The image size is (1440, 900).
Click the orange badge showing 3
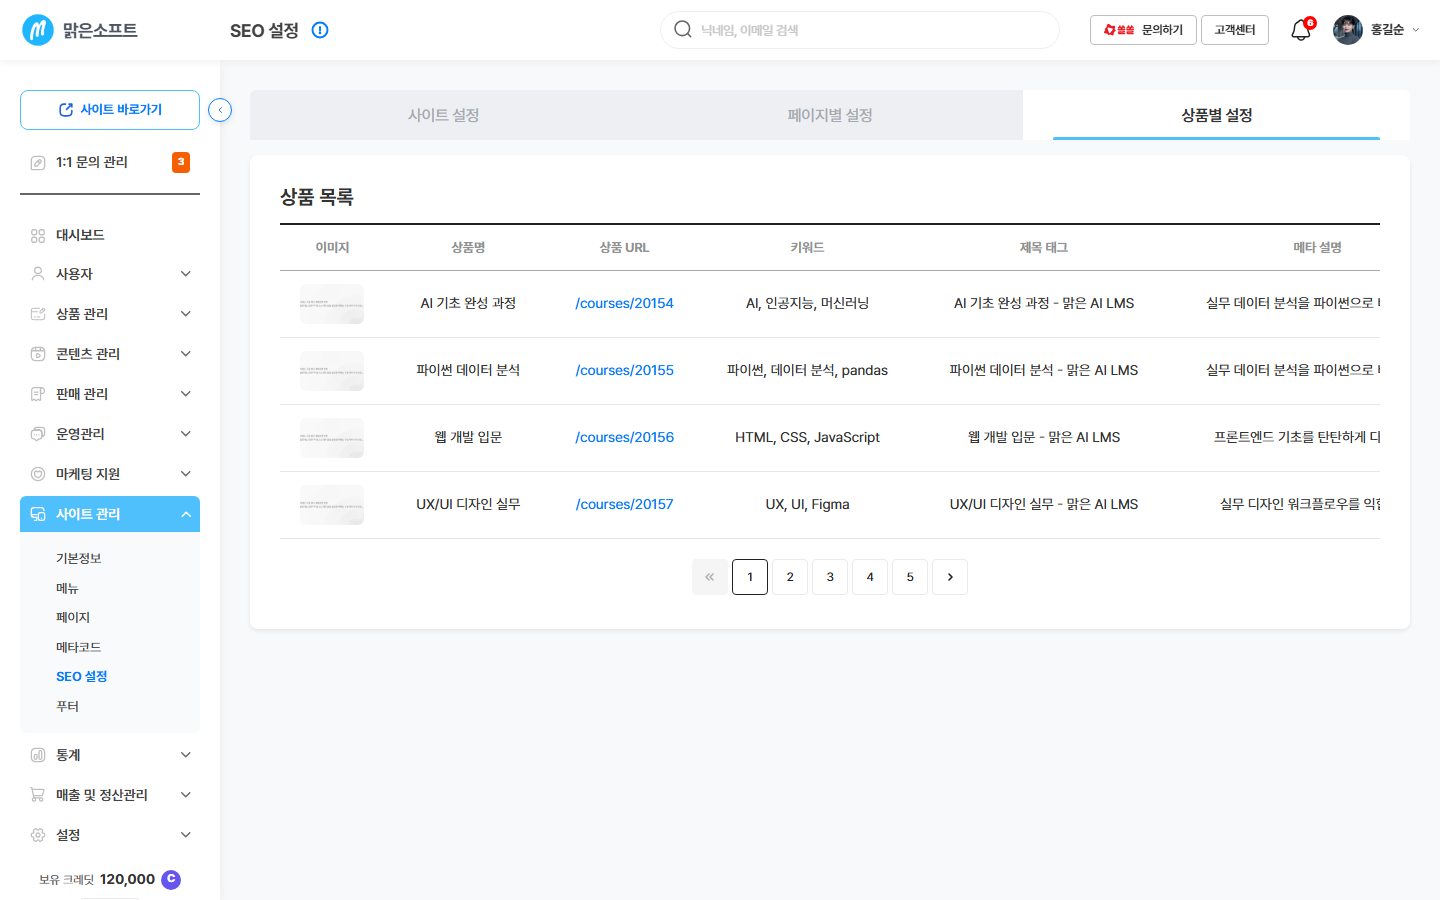(181, 162)
